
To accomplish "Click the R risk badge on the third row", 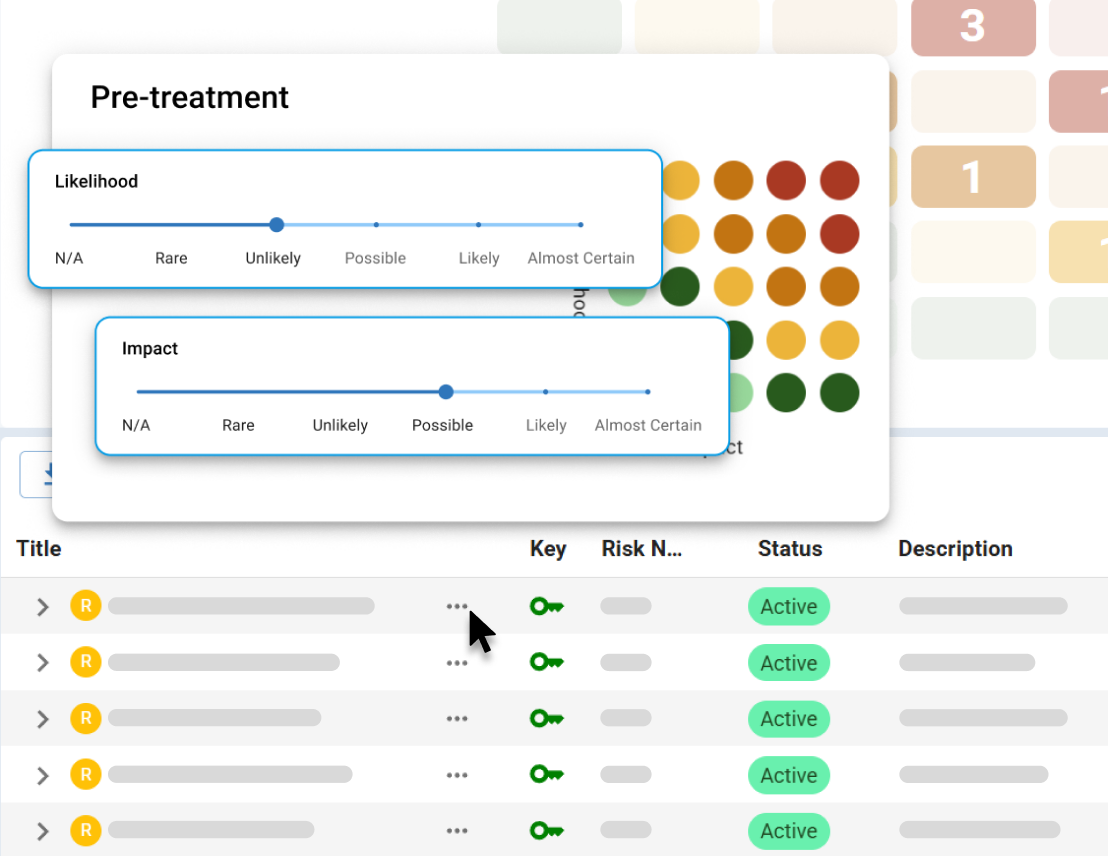I will (x=85, y=718).
